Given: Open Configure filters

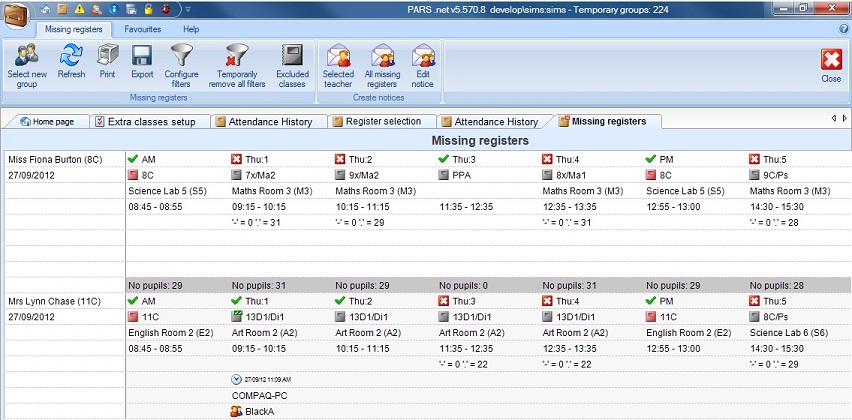Looking at the screenshot, I should pyautogui.click(x=181, y=60).
